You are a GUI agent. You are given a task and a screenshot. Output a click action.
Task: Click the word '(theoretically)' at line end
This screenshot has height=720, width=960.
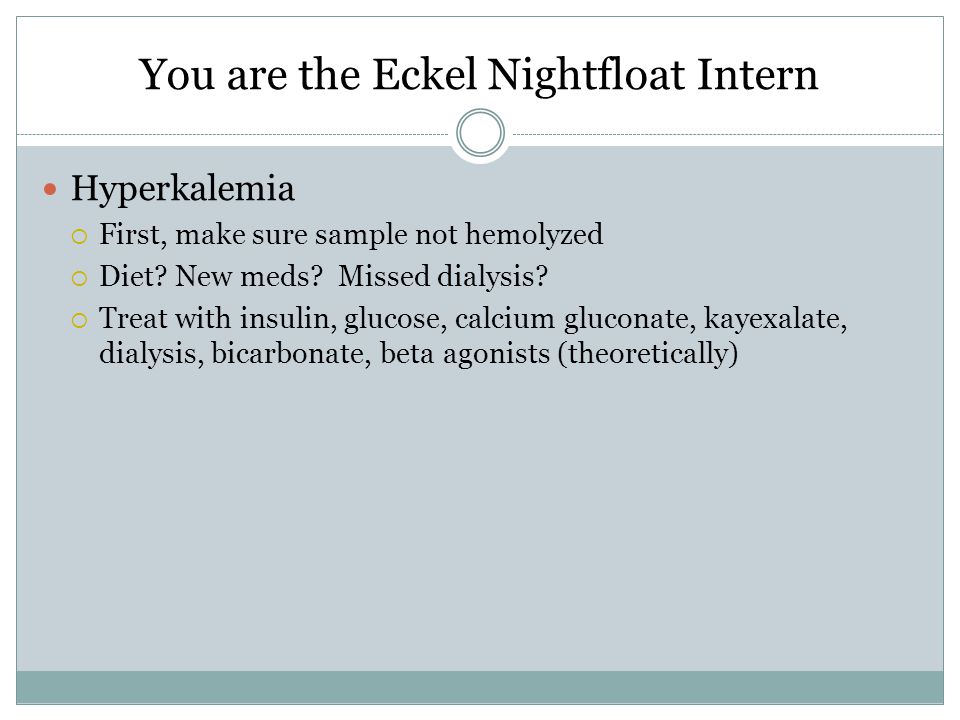[x=648, y=354]
